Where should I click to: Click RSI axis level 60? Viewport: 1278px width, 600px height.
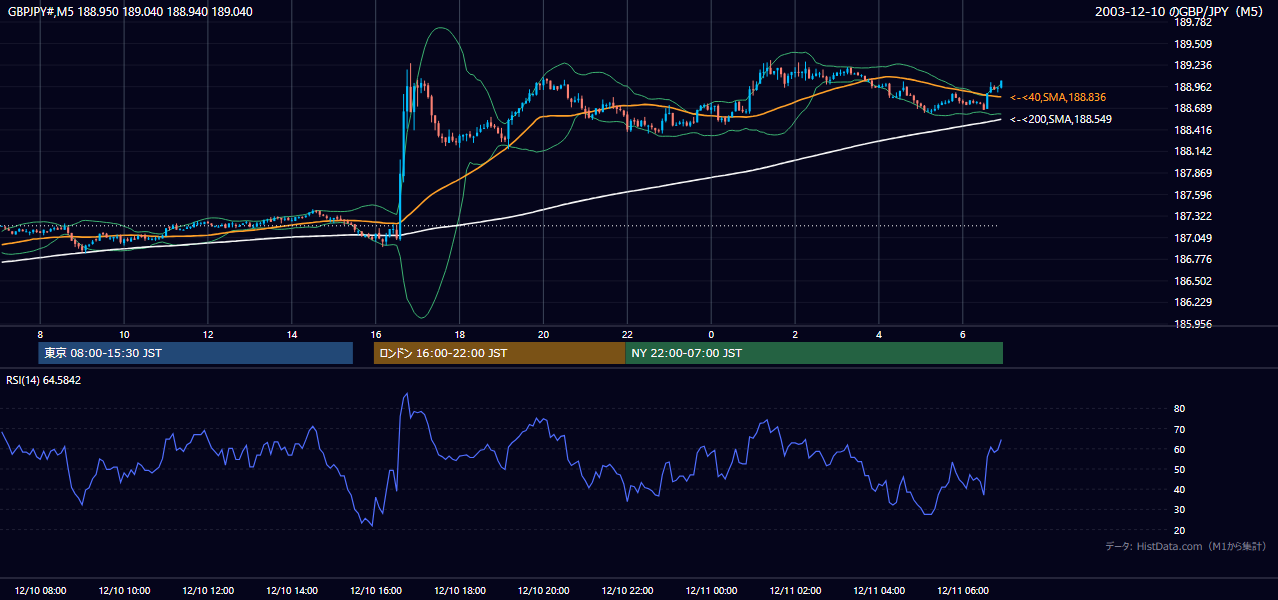point(1179,449)
